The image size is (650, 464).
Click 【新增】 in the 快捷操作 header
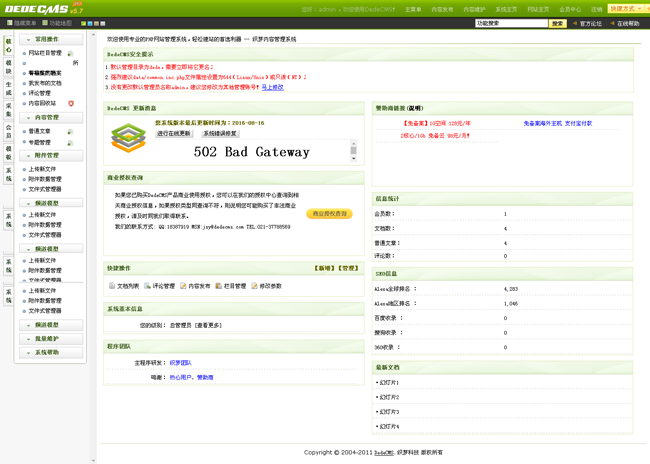pos(325,268)
